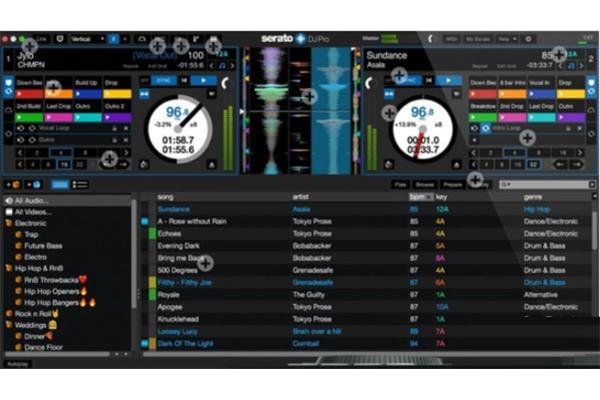Add a new saved loop on deck 2
This screenshot has width=600, height=400.
pyautogui.click(x=474, y=140)
